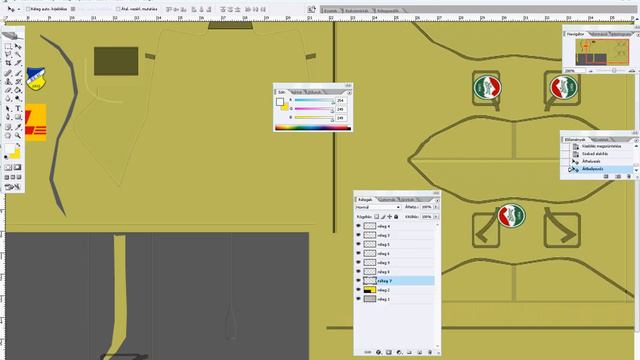The width and height of the screenshot is (640, 360).
Task: Click the R slider in Color panel
Action: [313, 100]
